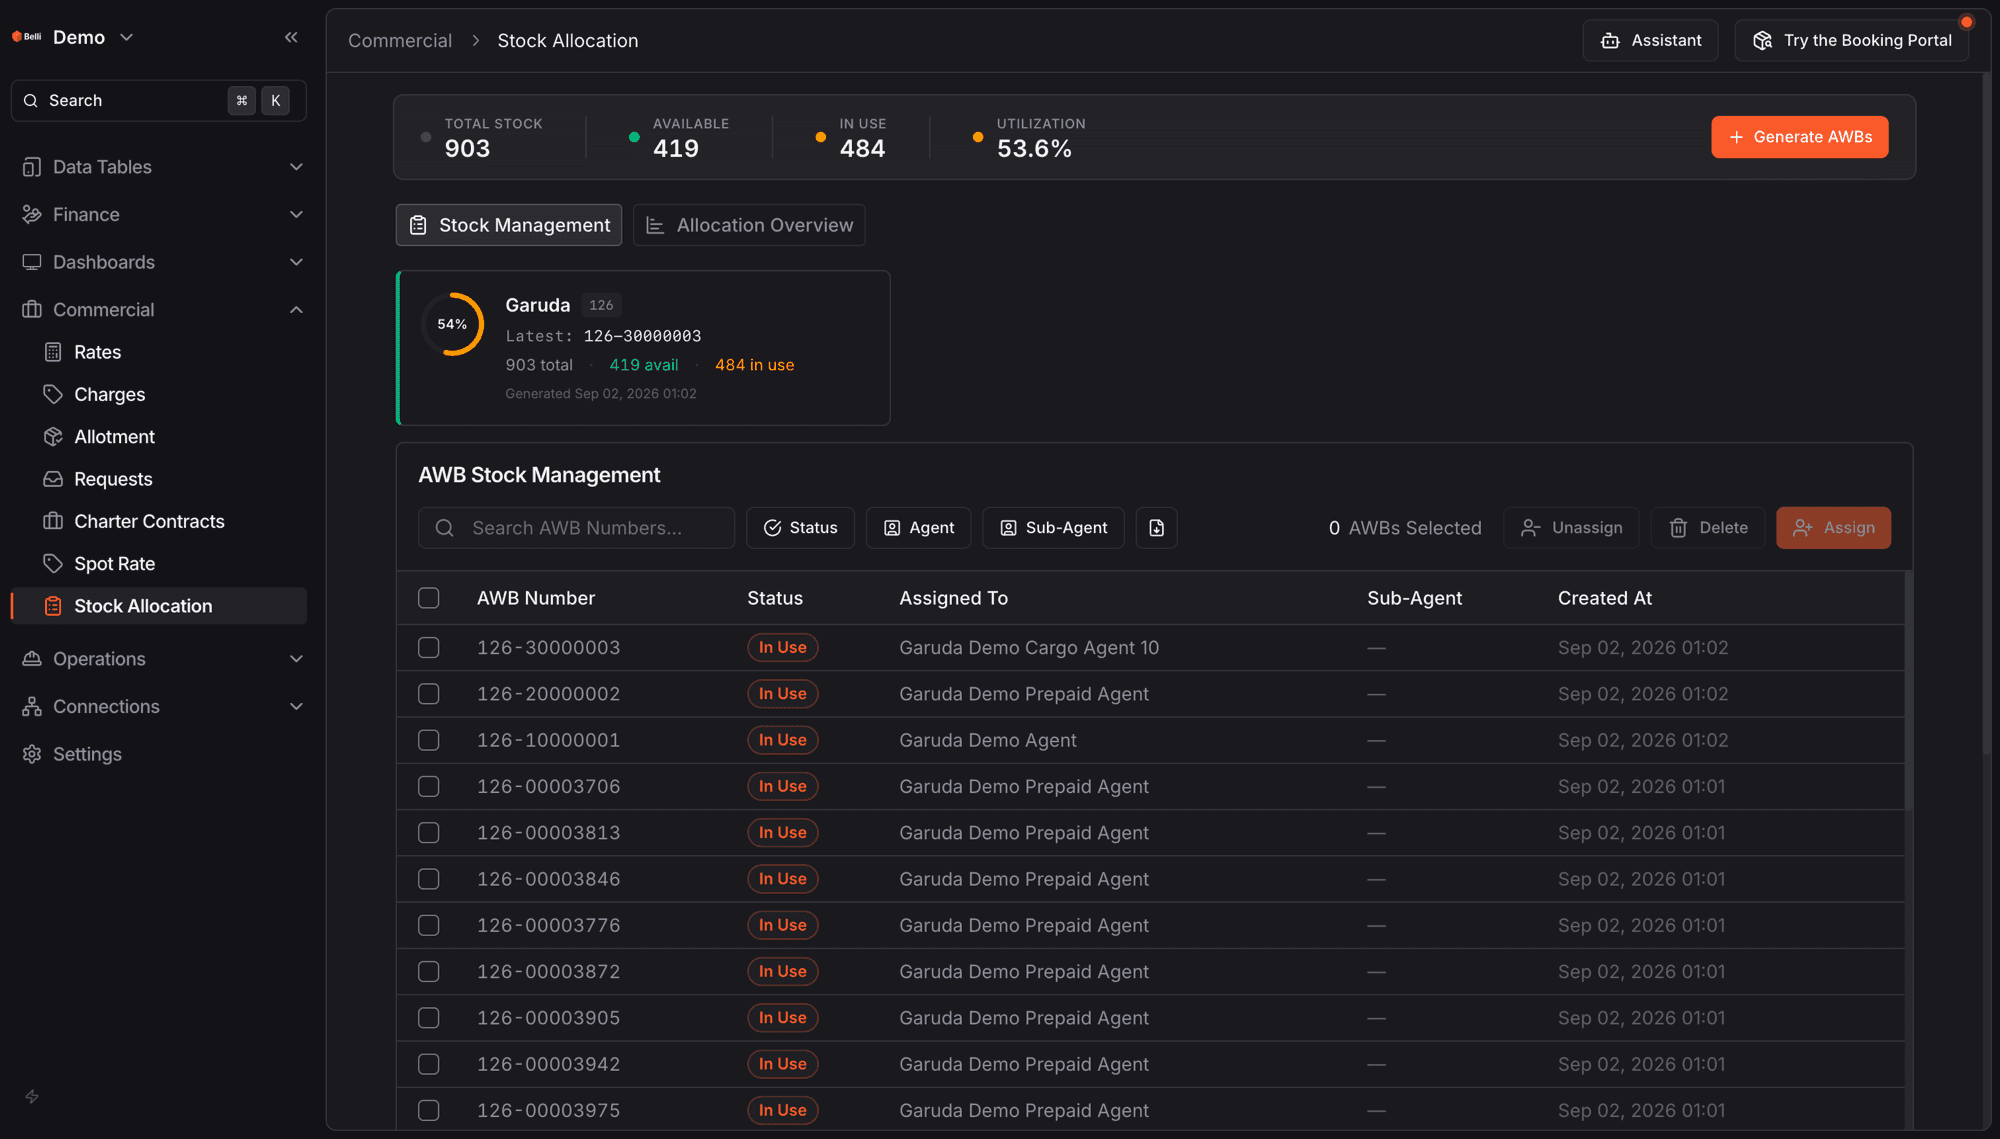
Task: Open Charter Contracts in the sidebar
Action: pyautogui.click(x=159, y=521)
